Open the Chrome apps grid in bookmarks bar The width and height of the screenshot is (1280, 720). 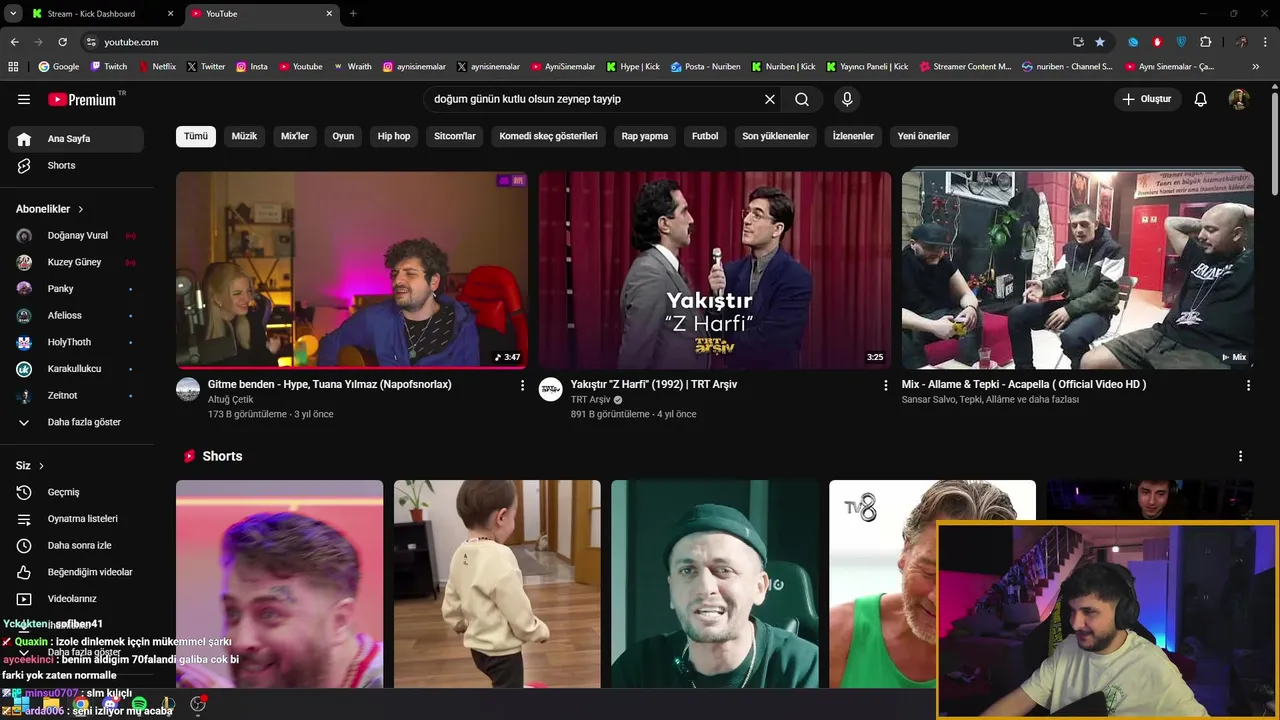tap(13, 67)
